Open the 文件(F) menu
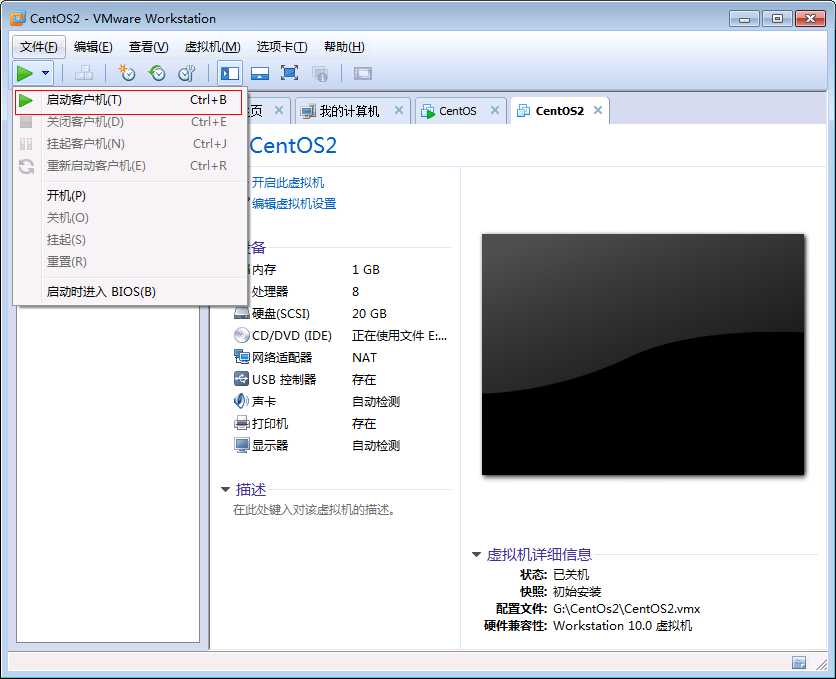836x679 pixels. coord(39,47)
